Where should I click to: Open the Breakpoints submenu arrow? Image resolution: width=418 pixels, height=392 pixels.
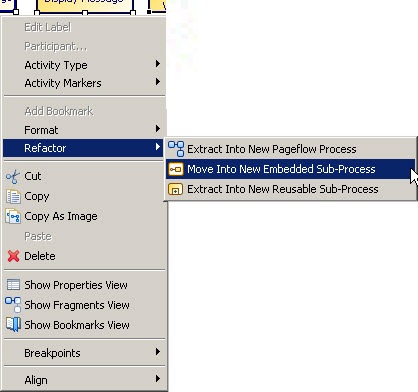click(158, 352)
